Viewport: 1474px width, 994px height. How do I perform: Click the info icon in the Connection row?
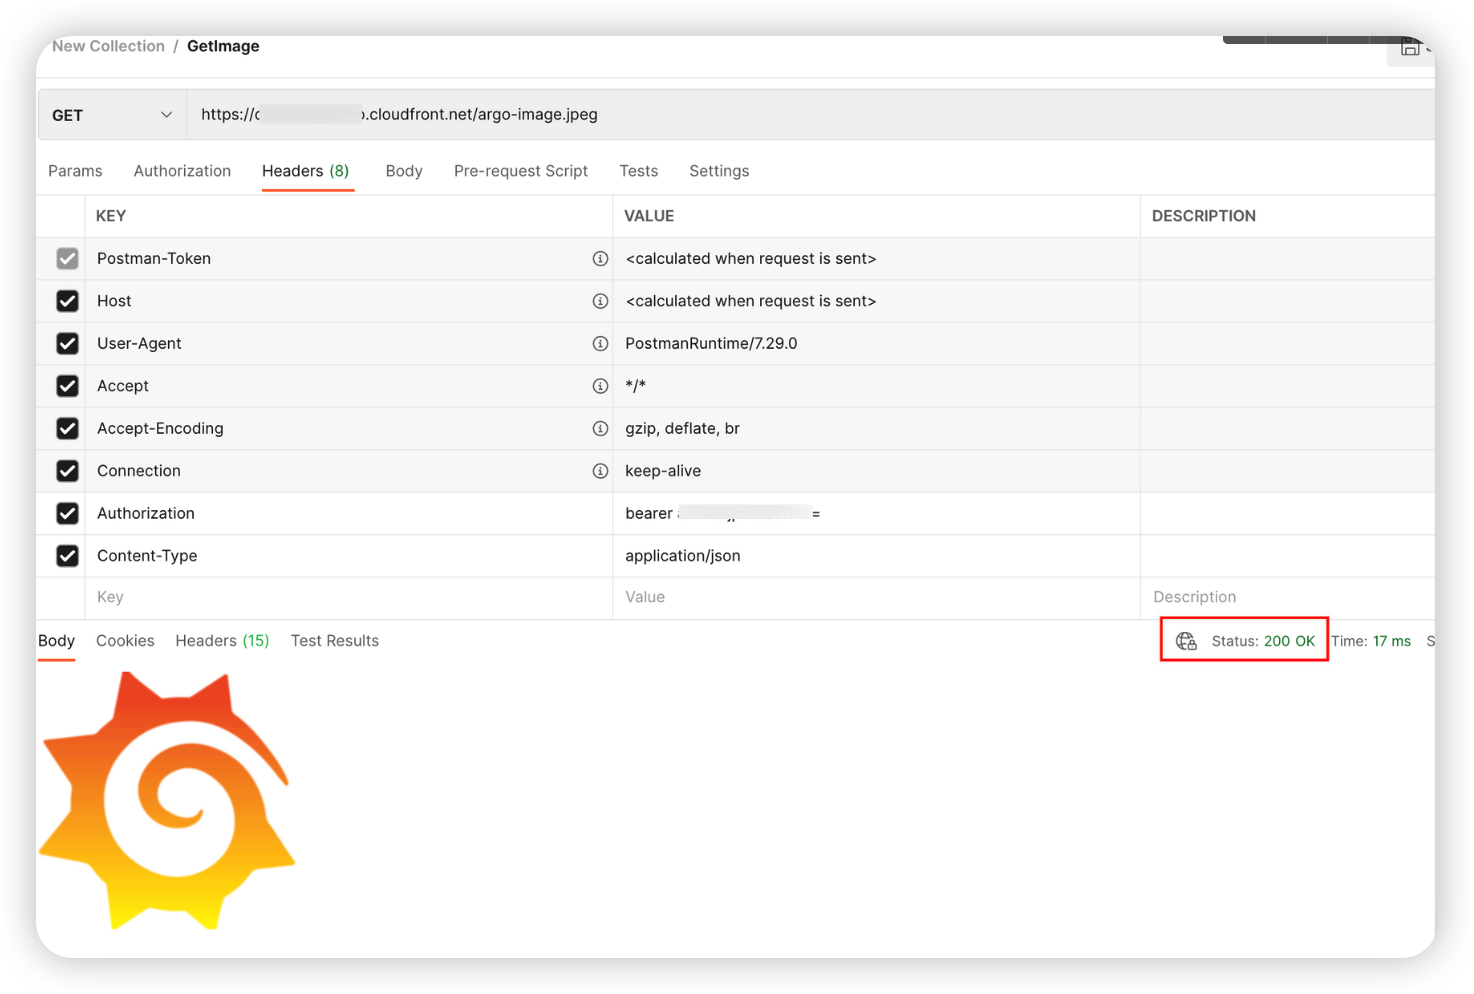600,471
